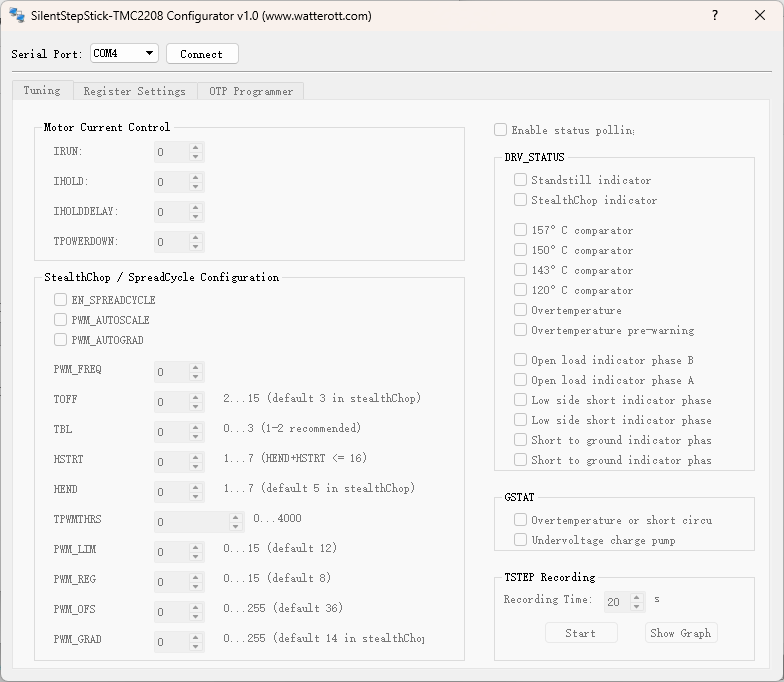Switch to the Tuning tab
This screenshot has height=682, width=784.
click(x=42, y=90)
